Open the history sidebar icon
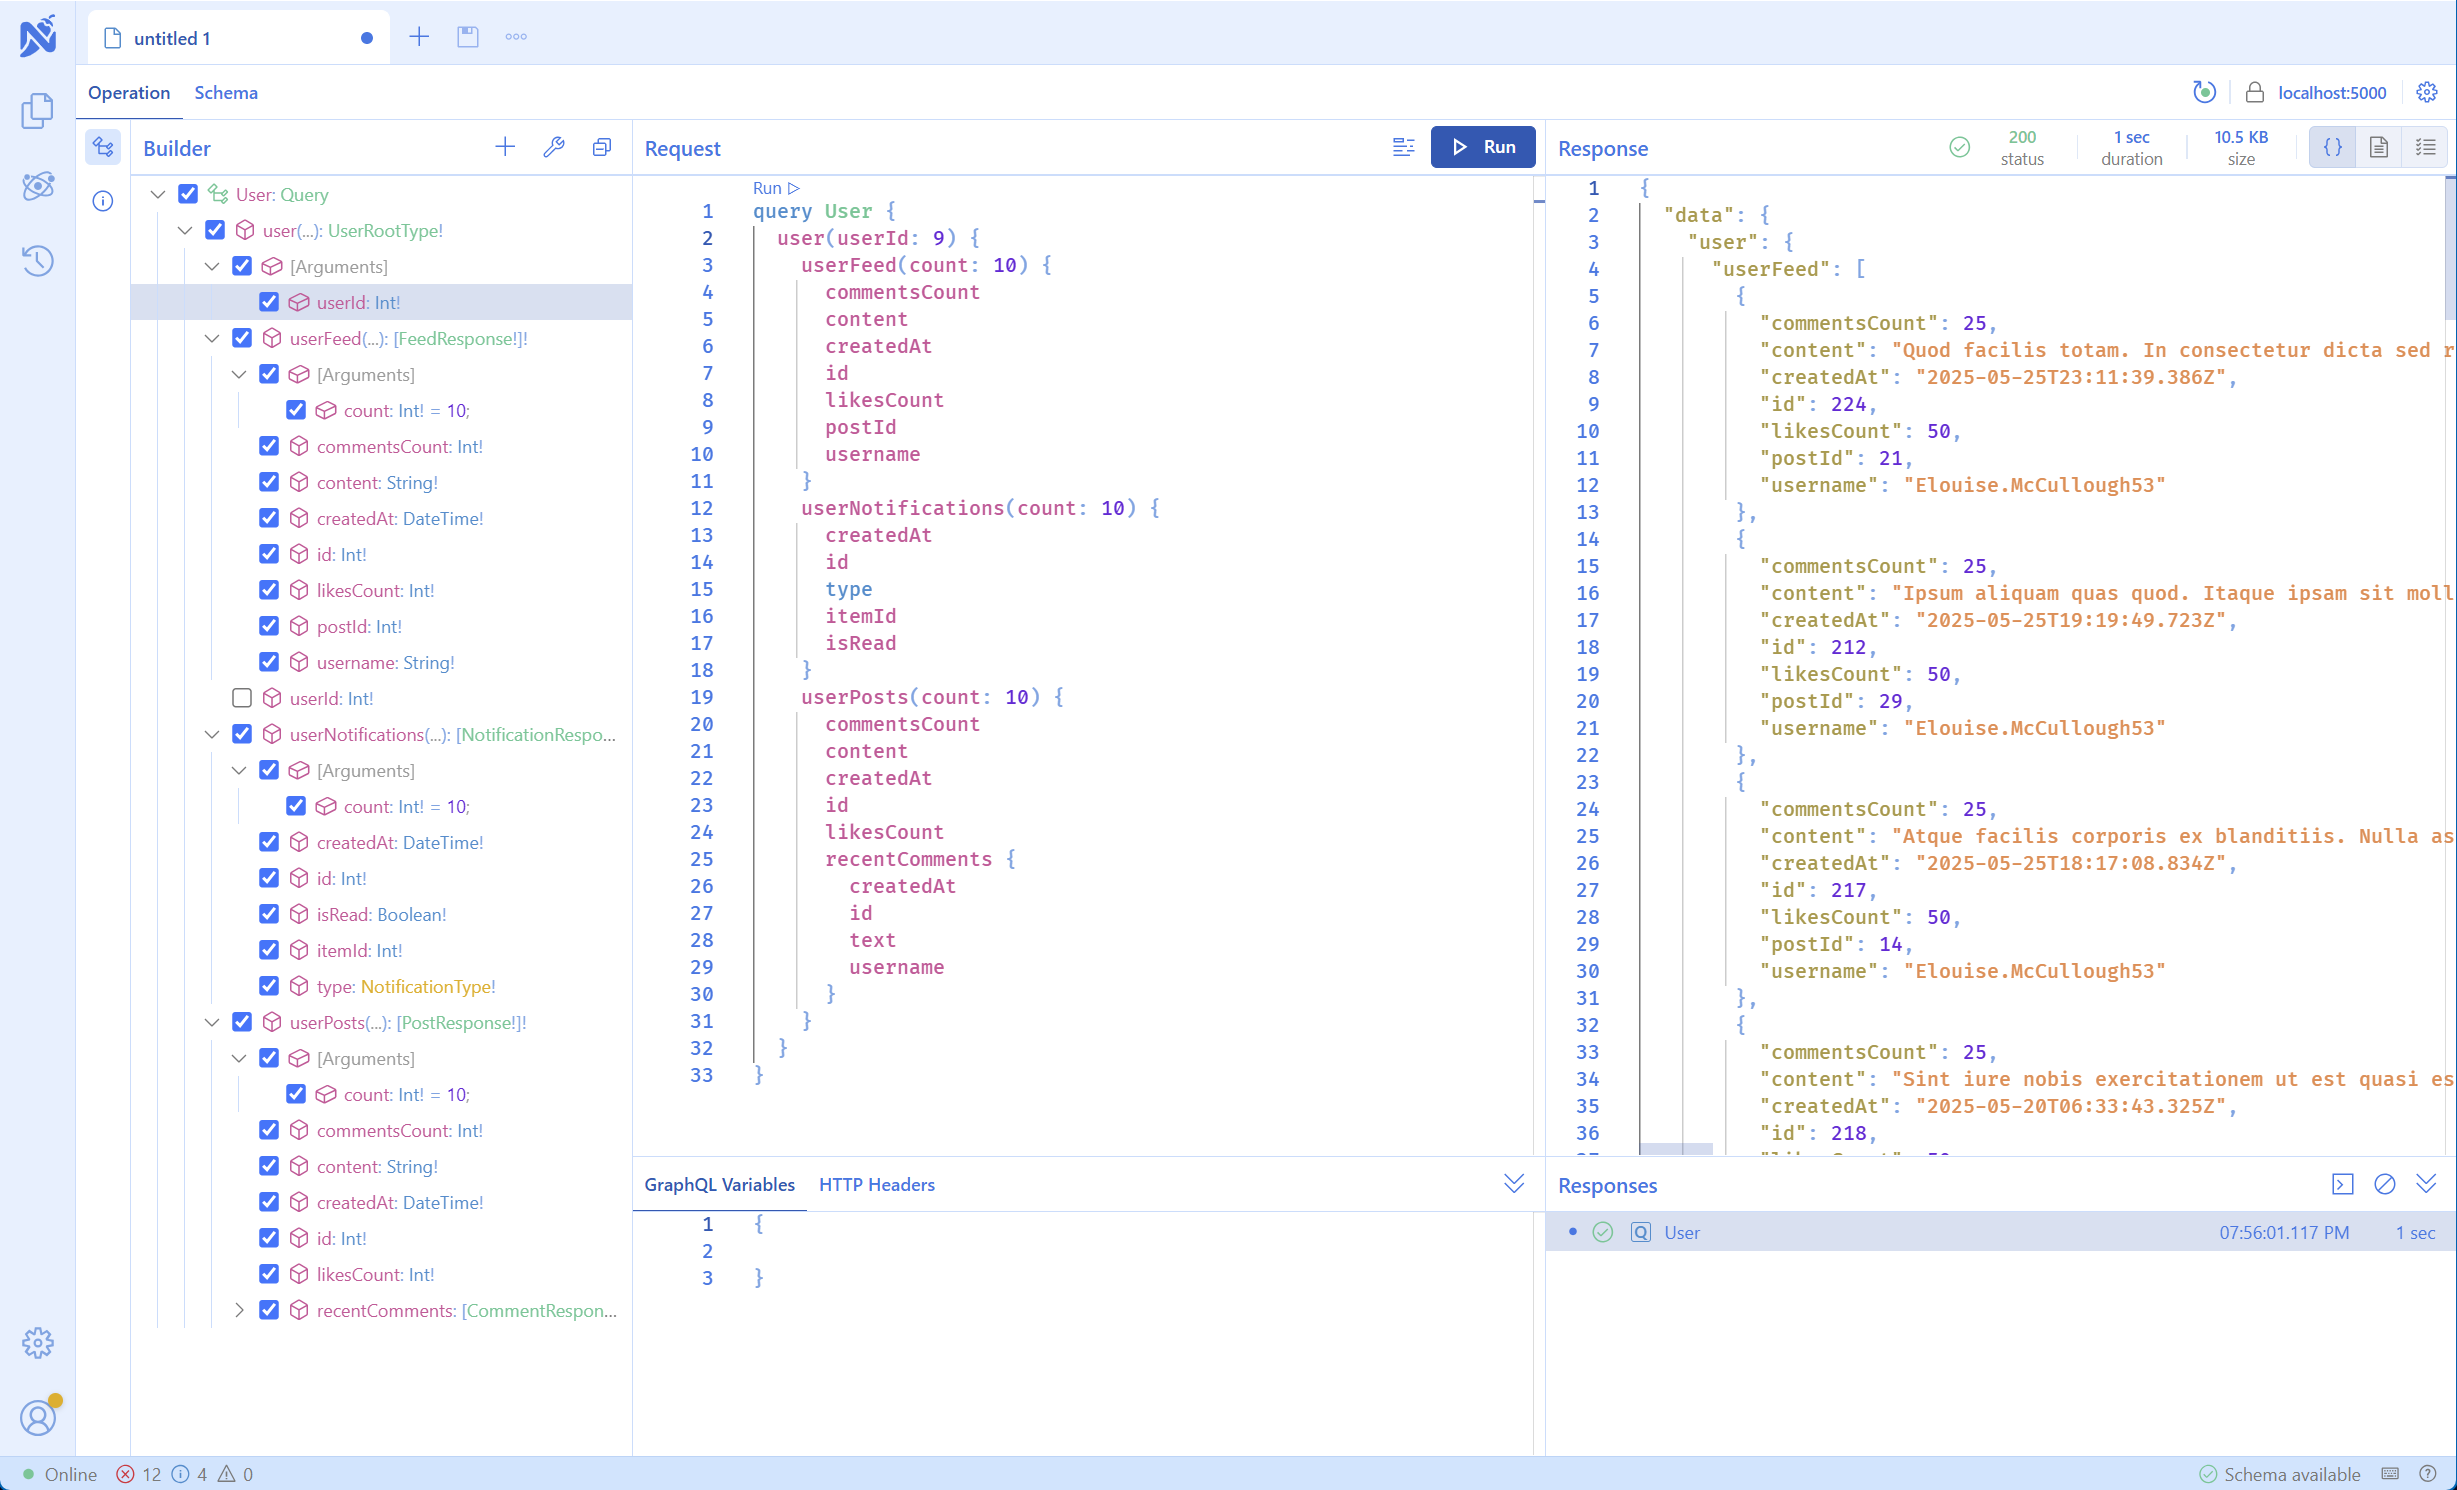 [x=38, y=261]
